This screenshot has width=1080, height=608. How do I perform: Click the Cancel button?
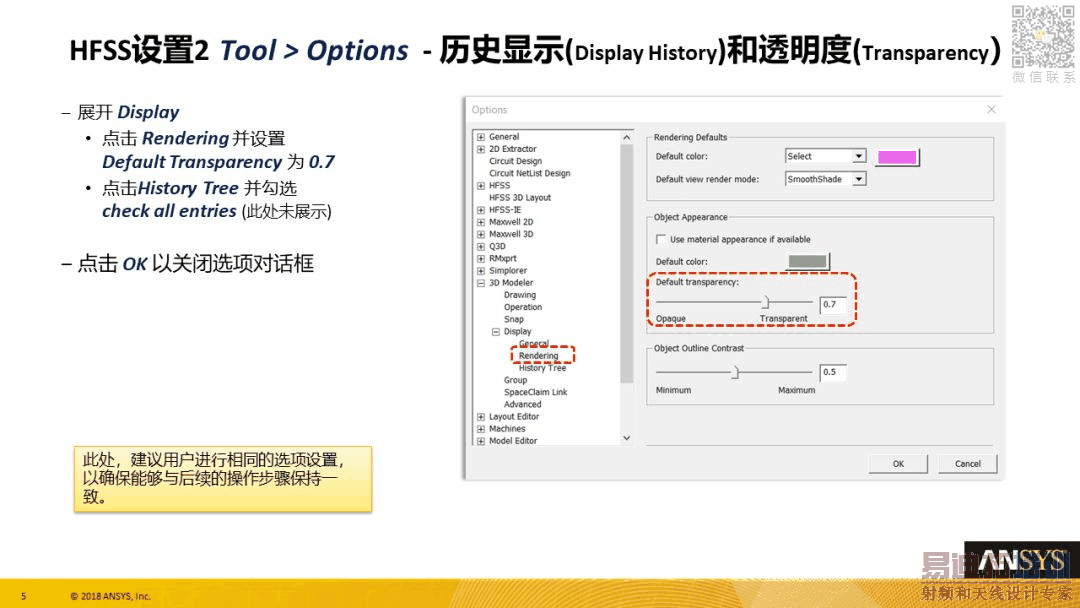[968, 464]
